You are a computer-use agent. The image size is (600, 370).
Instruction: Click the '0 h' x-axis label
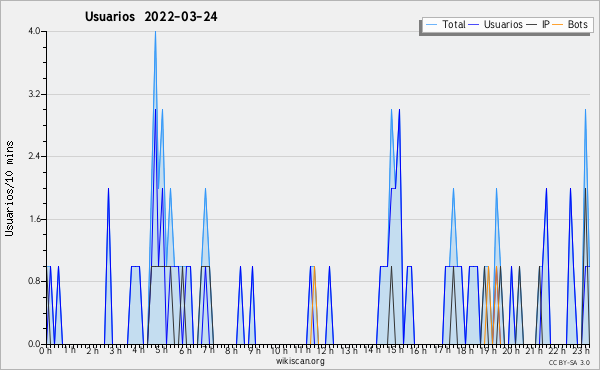tap(45, 350)
